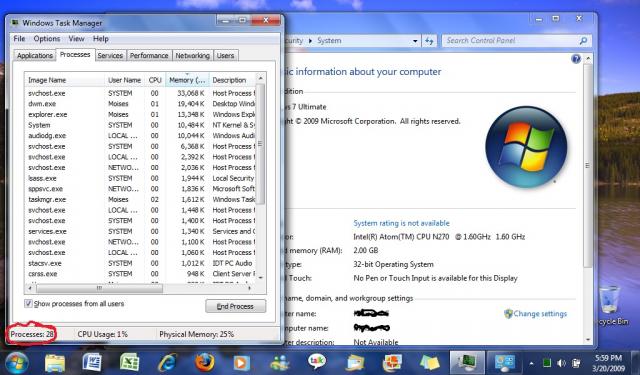The width and height of the screenshot is (640, 375).
Task: Show hidden tray icons arrow
Action: (x=531, y=363)
